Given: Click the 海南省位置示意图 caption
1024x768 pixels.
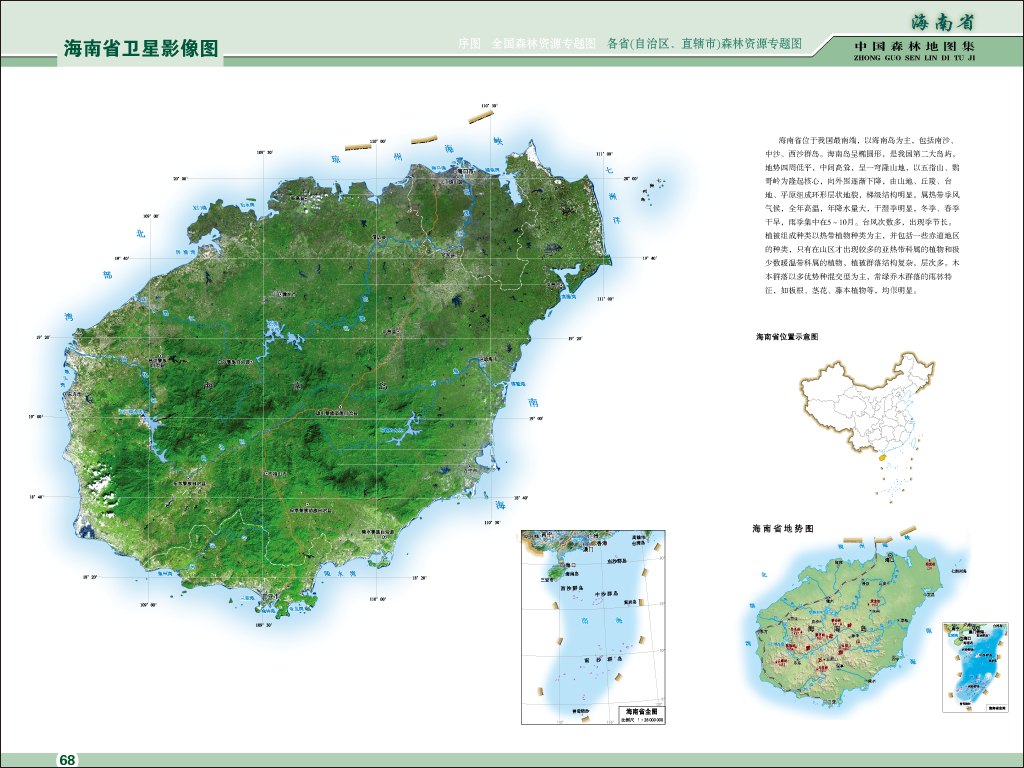Looking at the screenshot, I should [787, 337].
